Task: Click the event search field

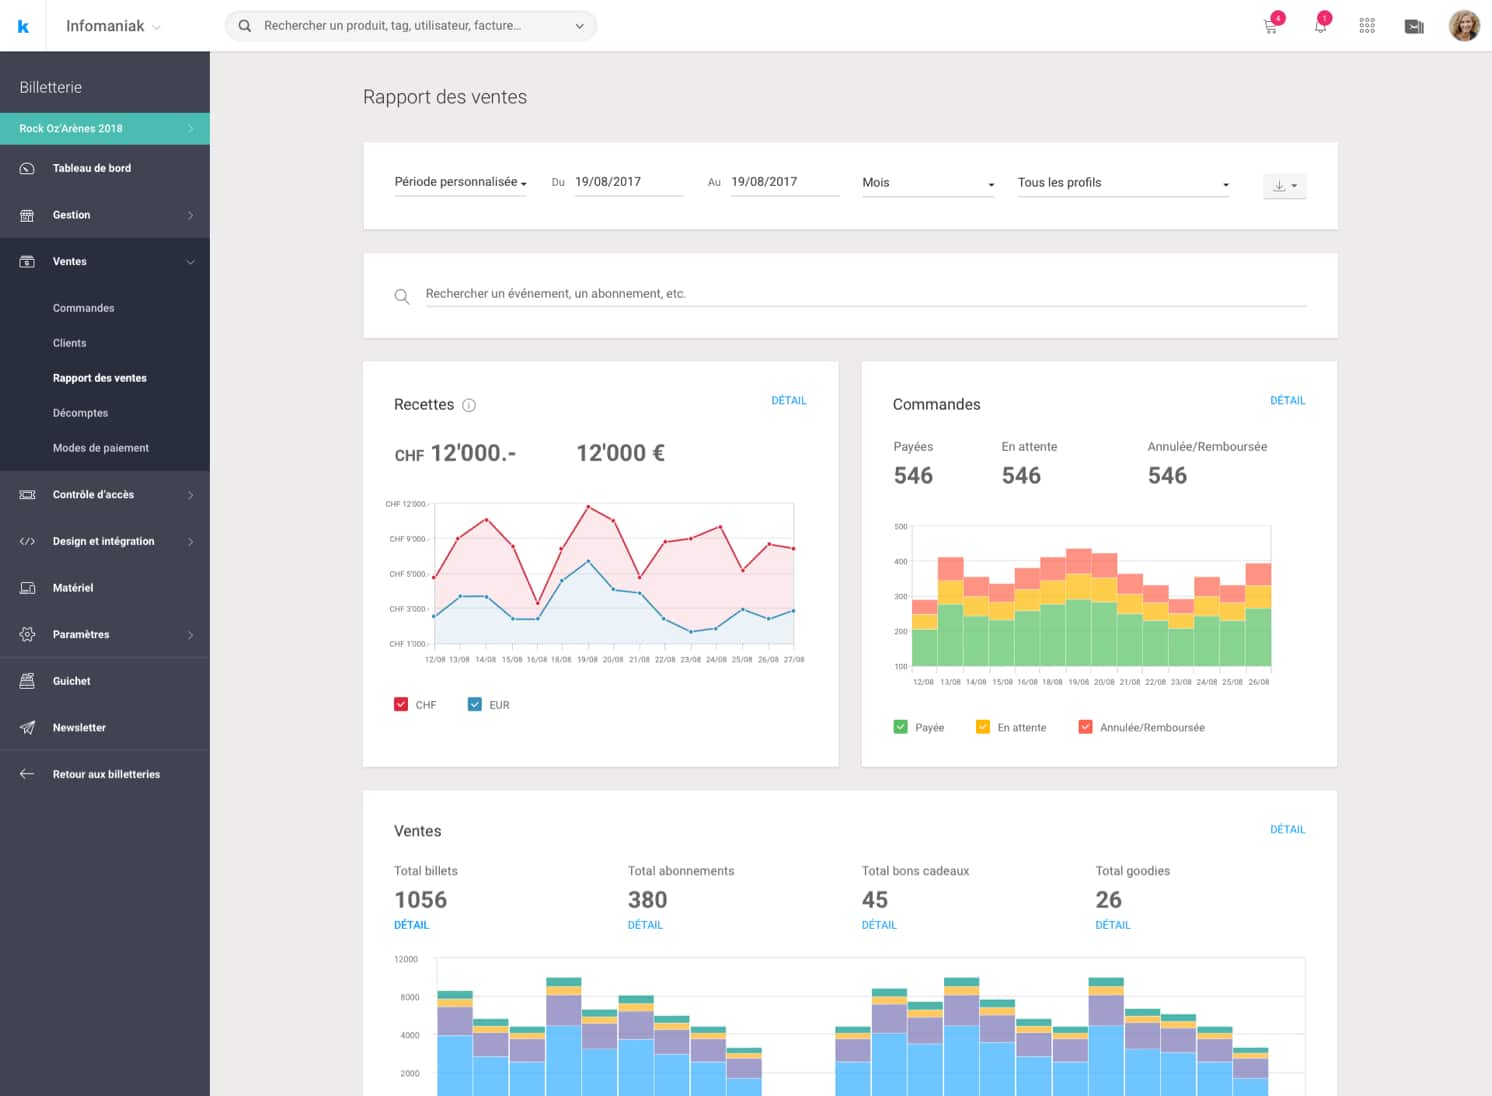Action: click(865, 294)
